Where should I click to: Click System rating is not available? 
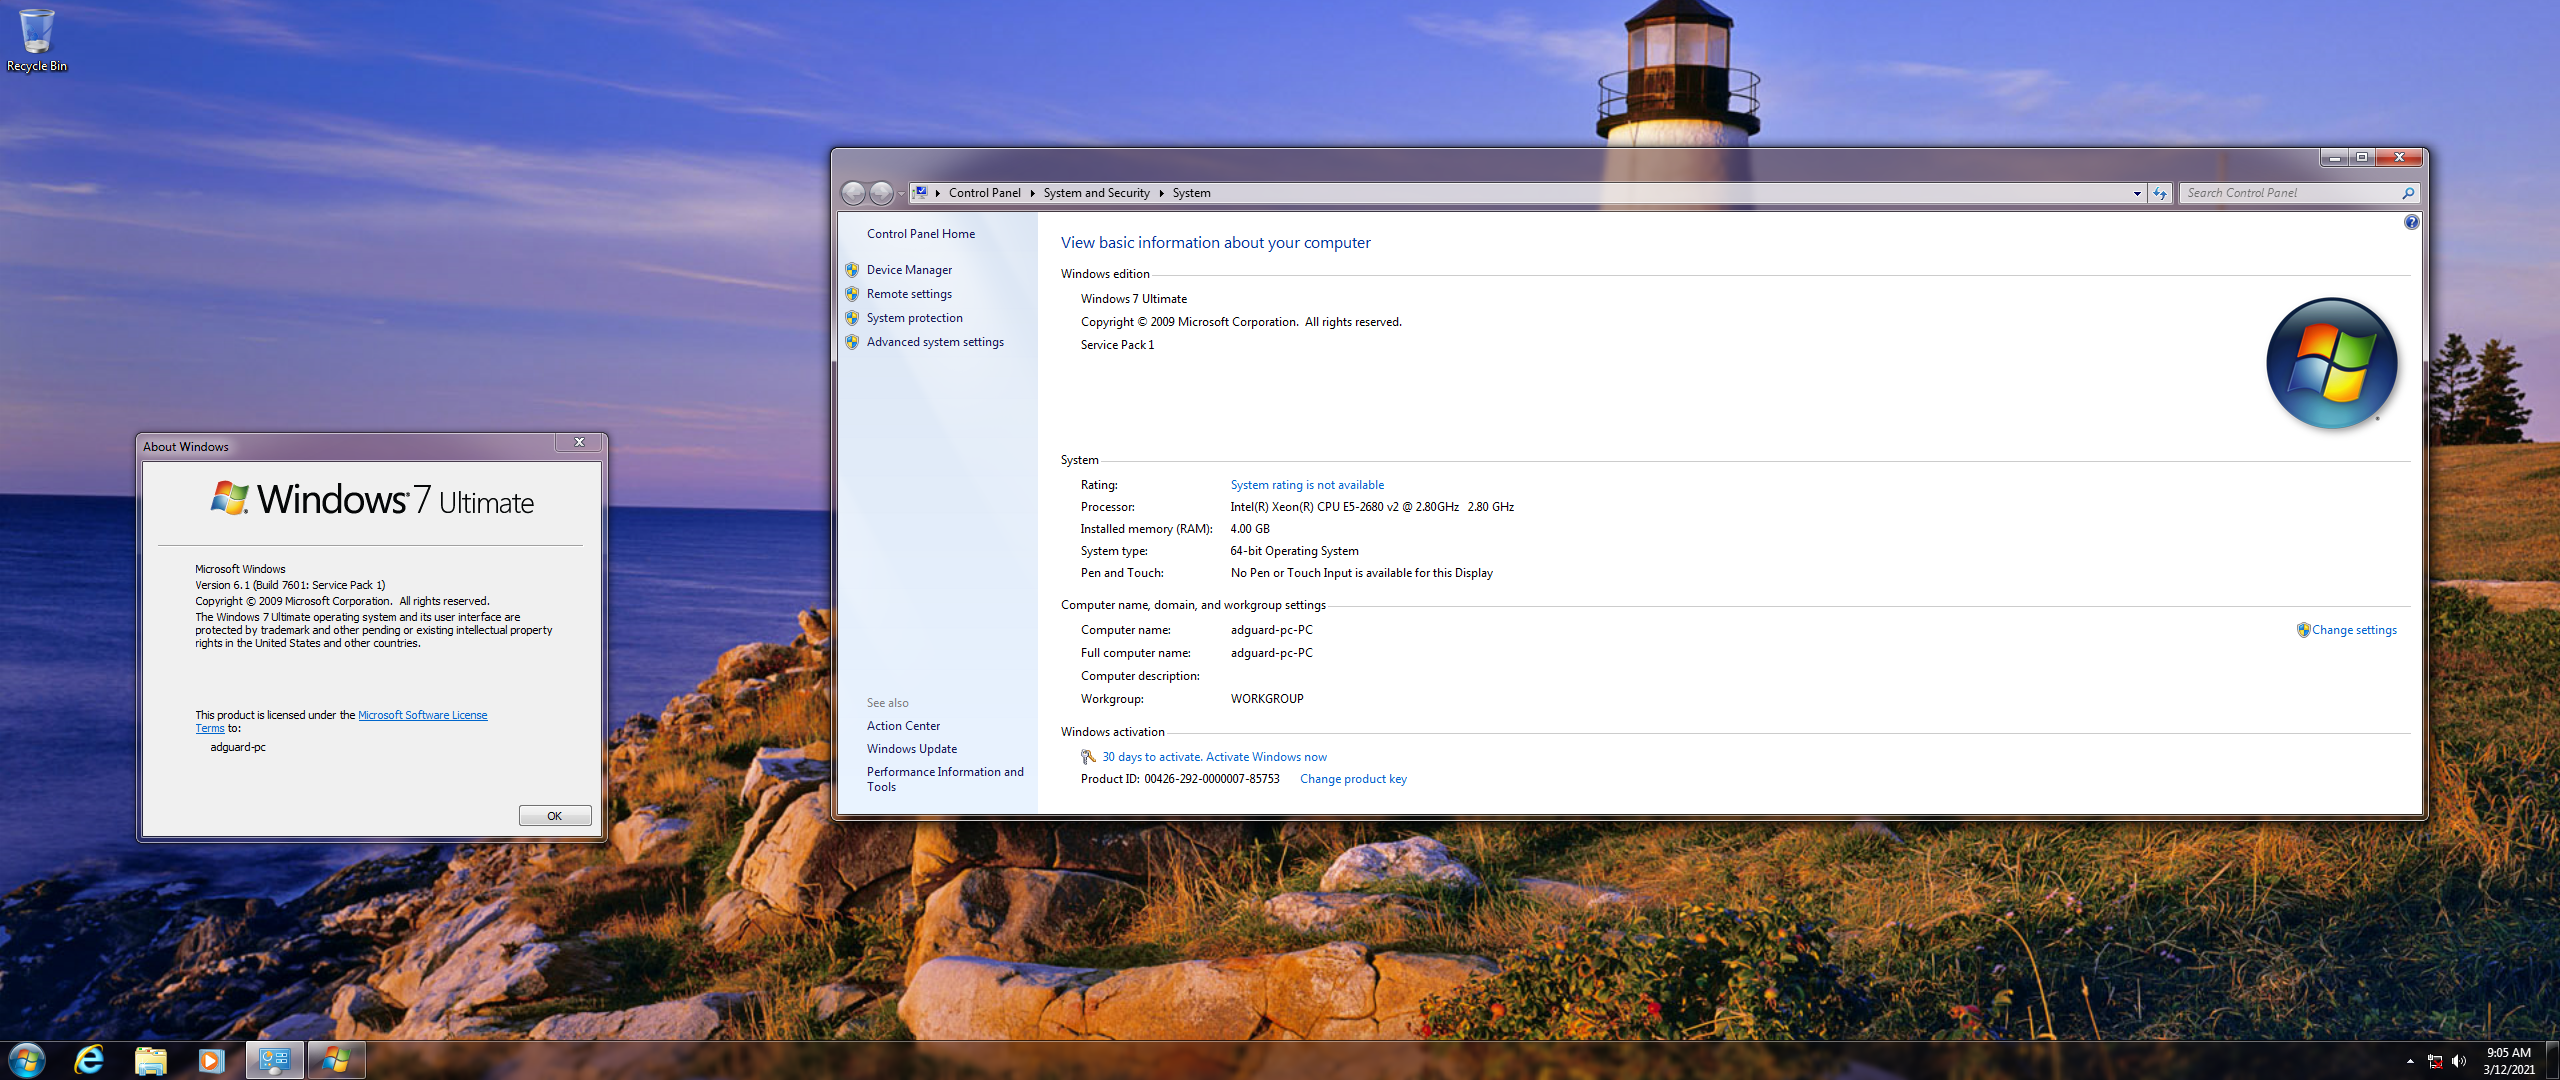(1307, 485)
